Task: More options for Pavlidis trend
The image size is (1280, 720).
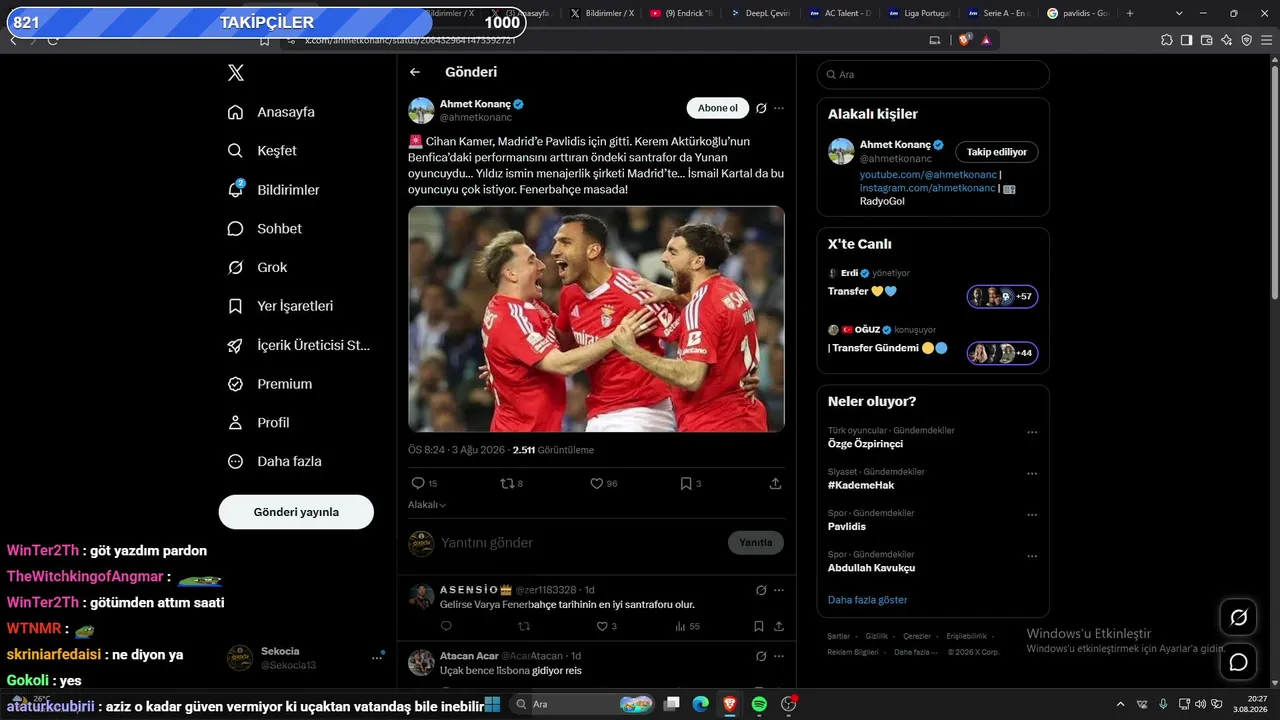Action: point(1032,515)
